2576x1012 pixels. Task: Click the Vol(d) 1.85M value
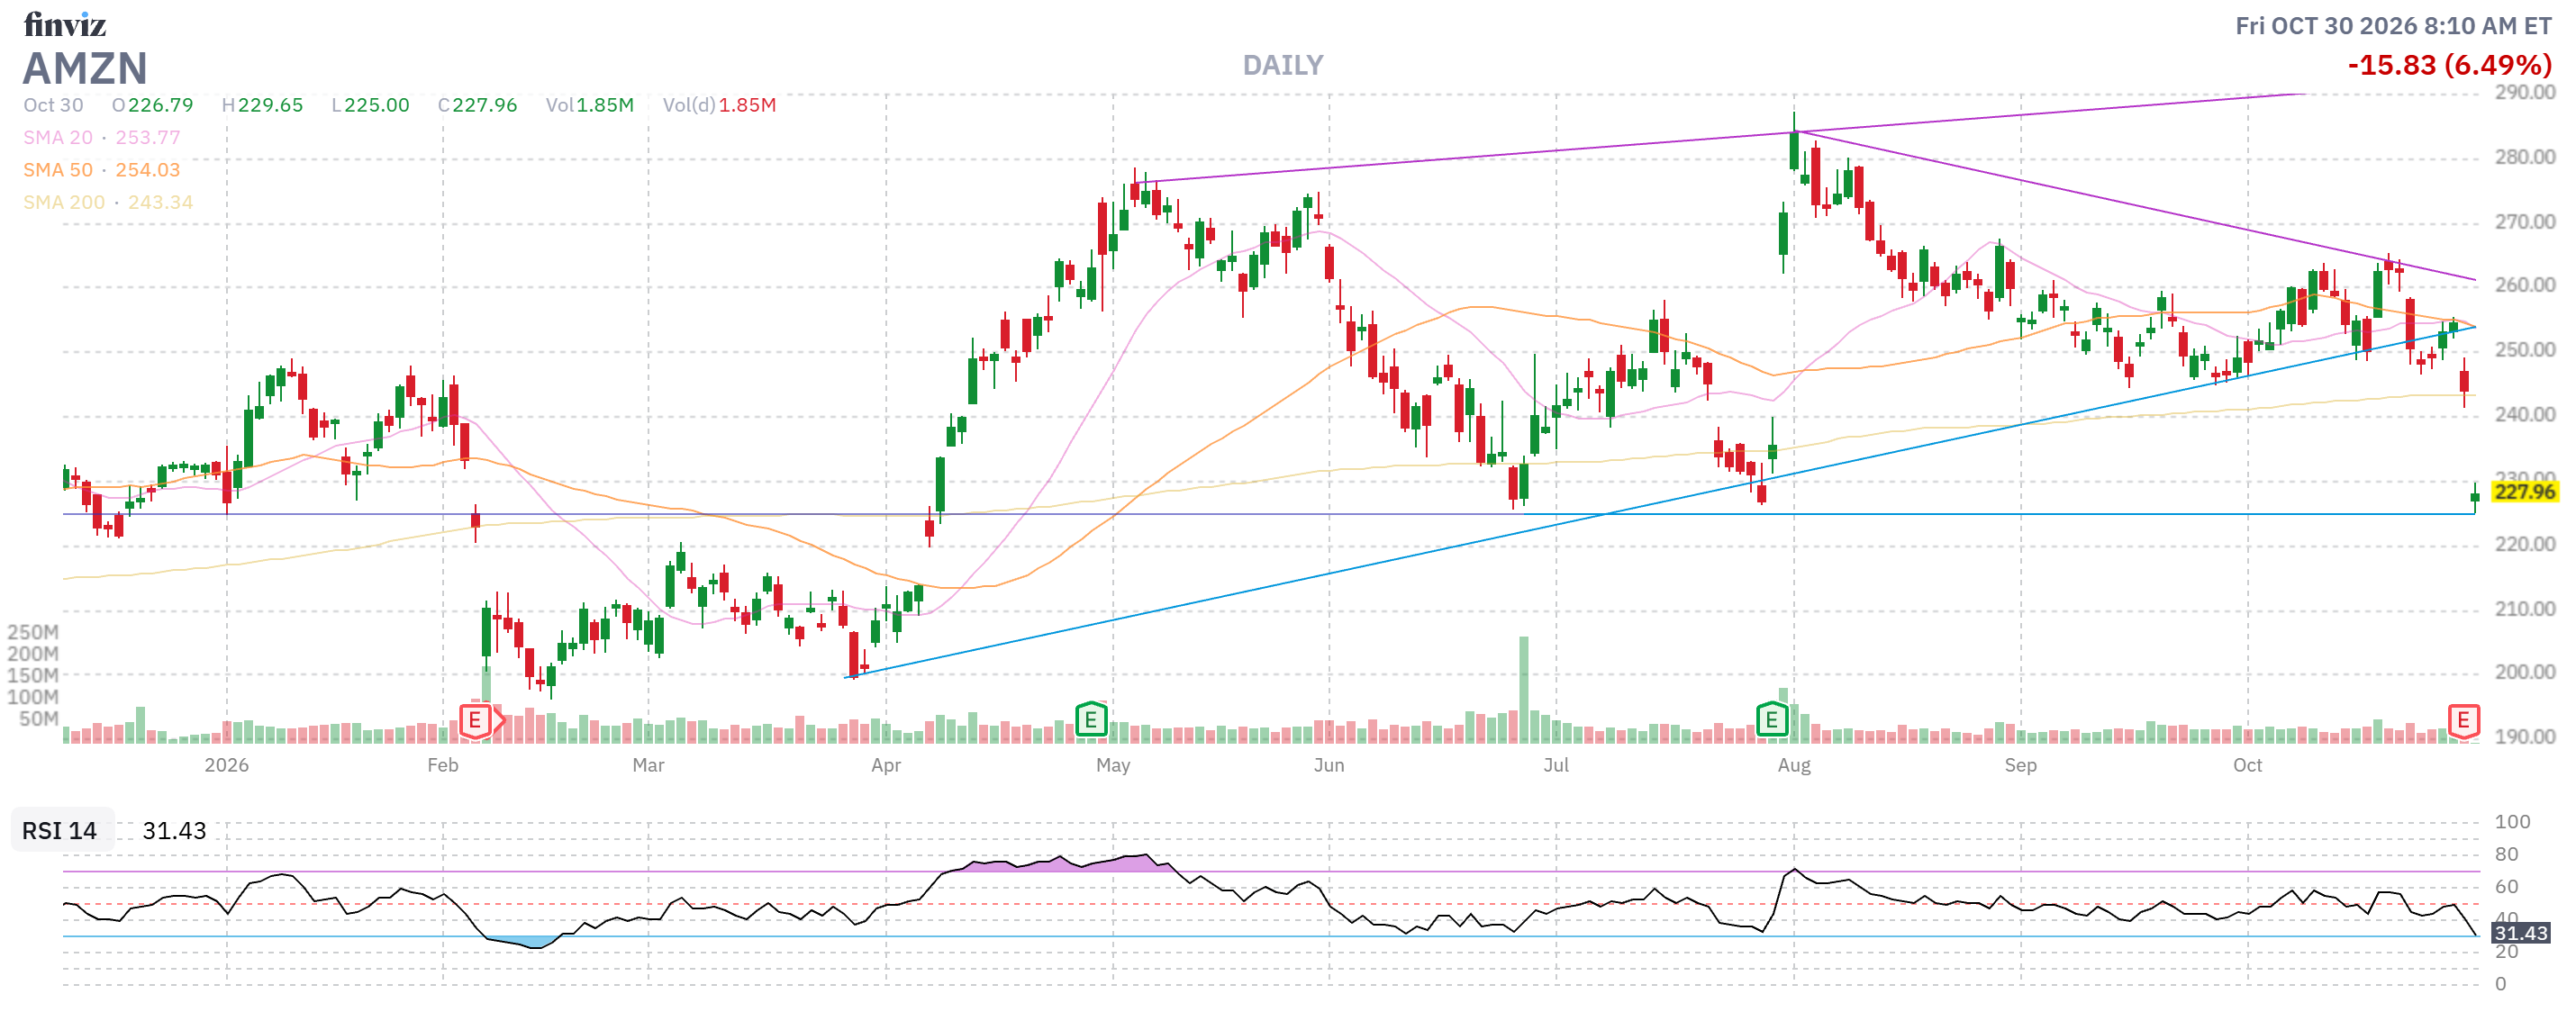[747, 105]
